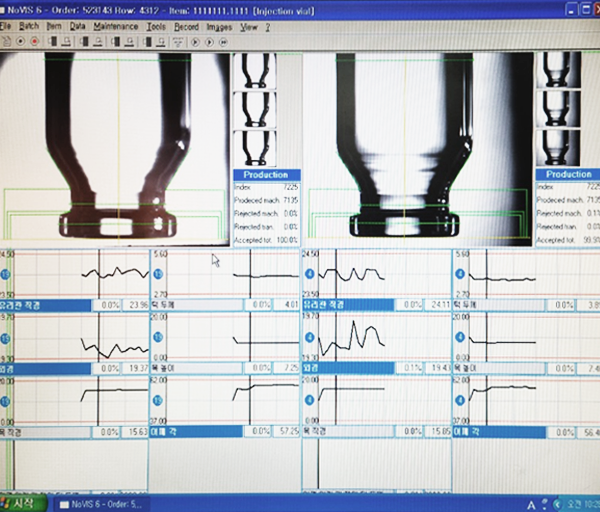This screenshot has height=512, width=600.
Task: Click the blue 15 circle on left 목 두께 chart
Action: point(156,274)
